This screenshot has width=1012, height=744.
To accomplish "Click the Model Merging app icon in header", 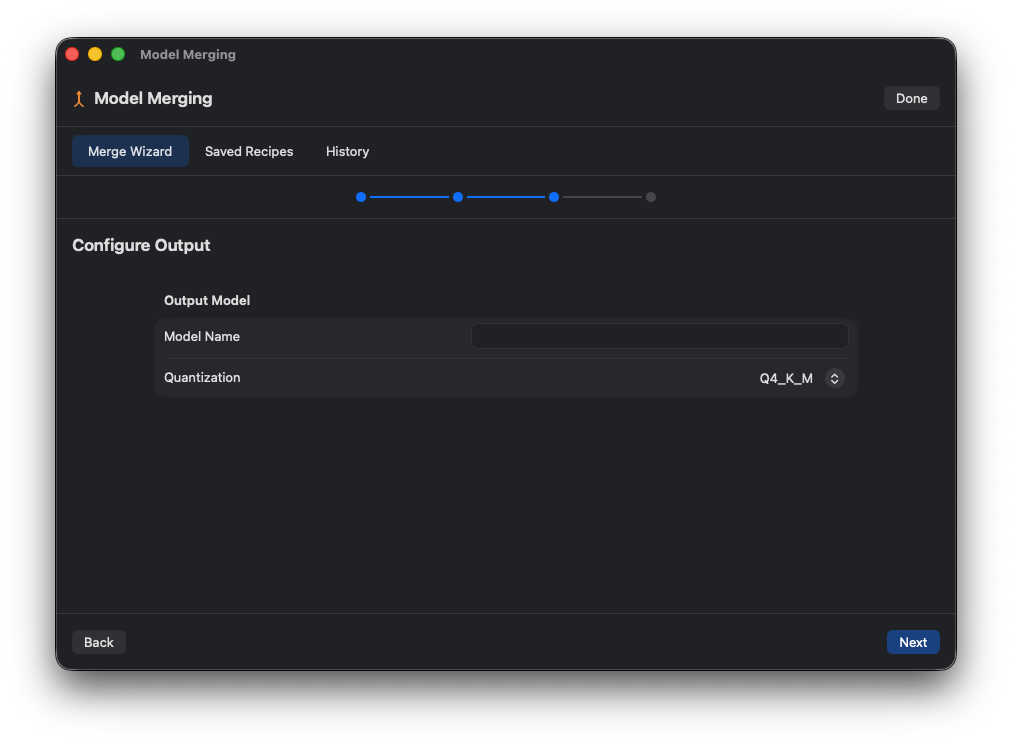I will coord(78,98).
